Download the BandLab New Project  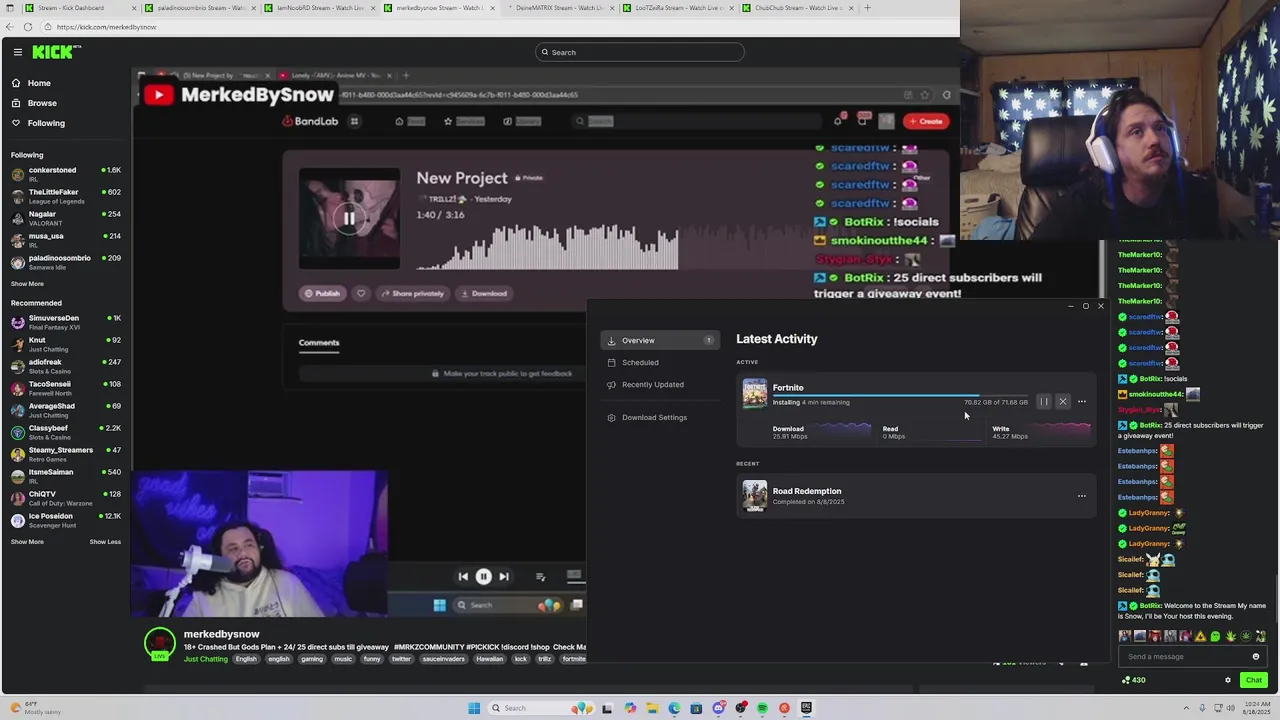(483, 293)
